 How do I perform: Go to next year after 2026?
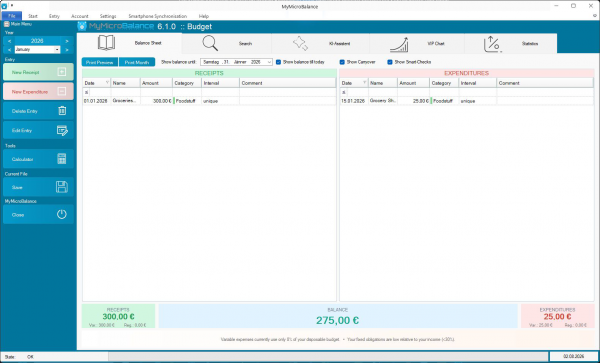click(67, 41)
